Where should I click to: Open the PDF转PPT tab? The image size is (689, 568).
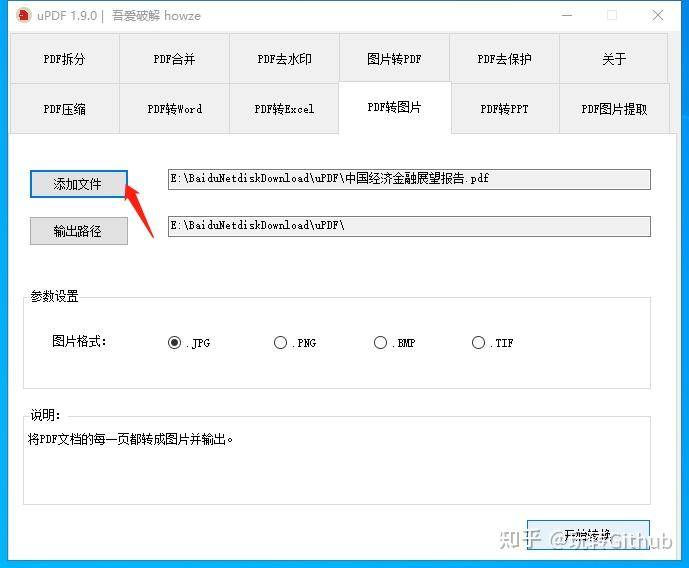pyautogui.click(x=504, y=109)
